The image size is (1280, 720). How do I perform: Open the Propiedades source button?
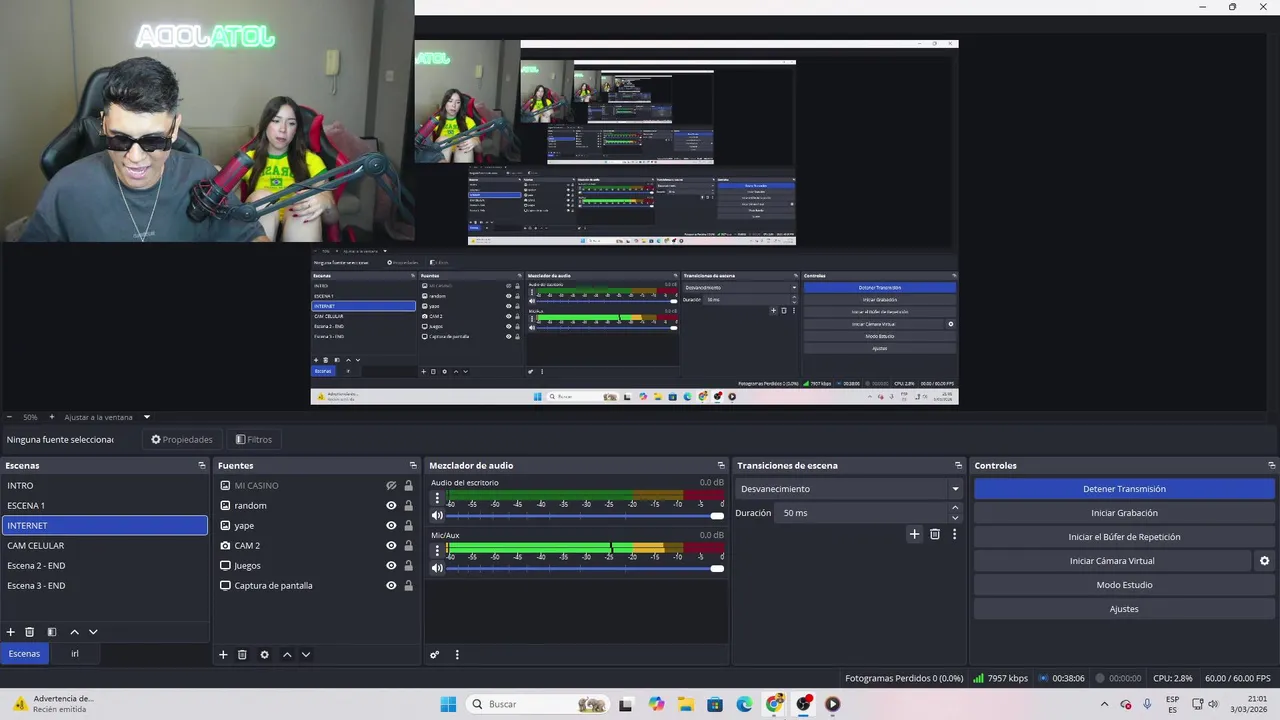coord(182,439)
